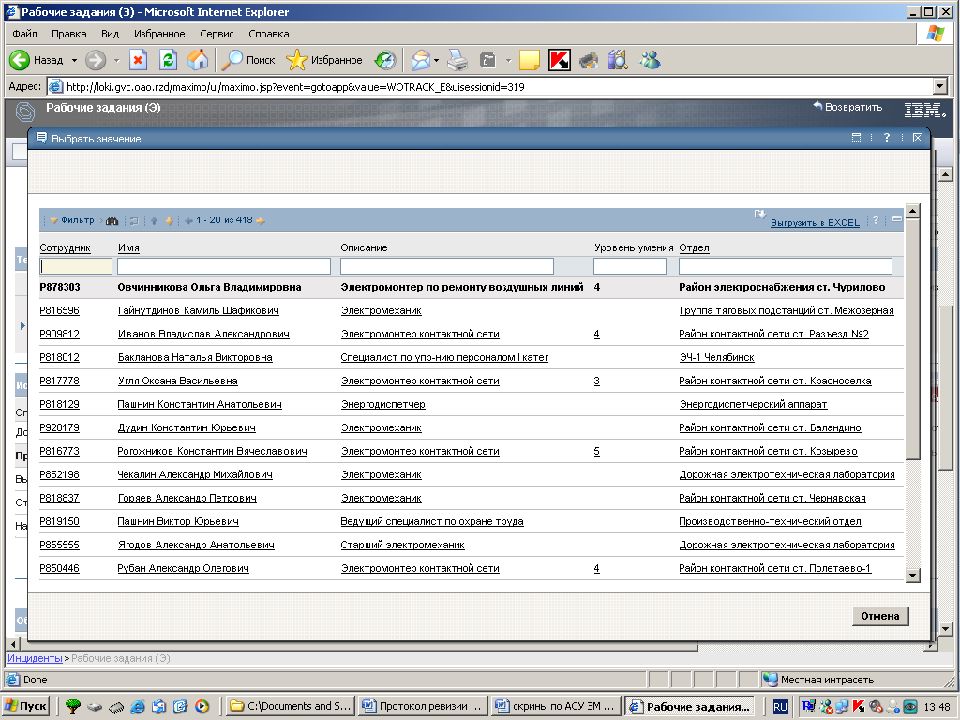Click the table list scroll up arrow

coord(913,212)
